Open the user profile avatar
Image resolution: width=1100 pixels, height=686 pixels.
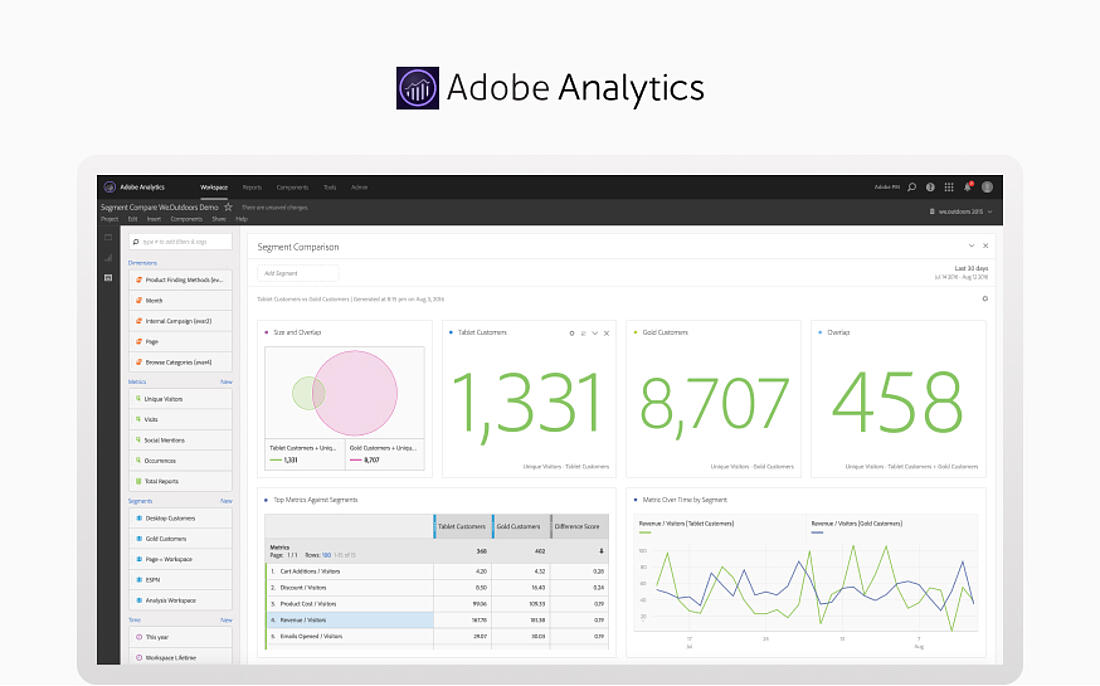tap(987, 187)
